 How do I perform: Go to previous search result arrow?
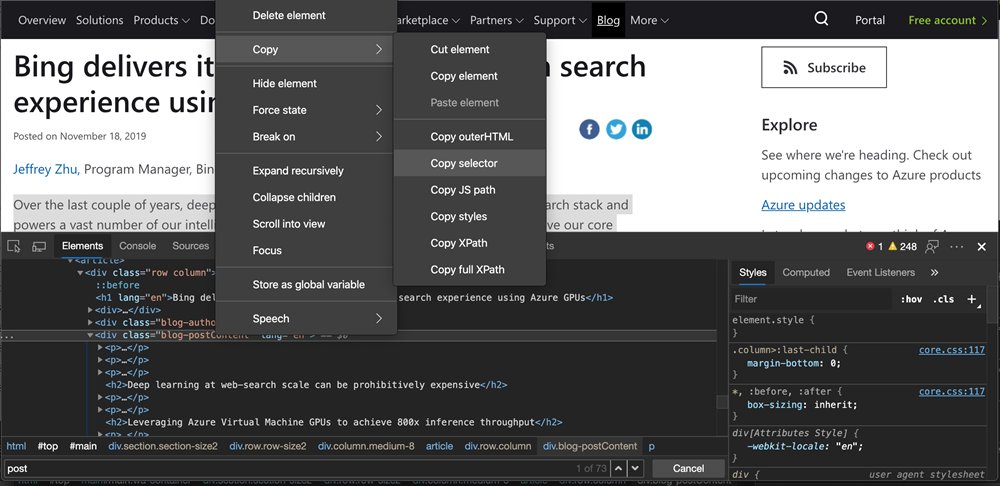(x=618, y=469)
